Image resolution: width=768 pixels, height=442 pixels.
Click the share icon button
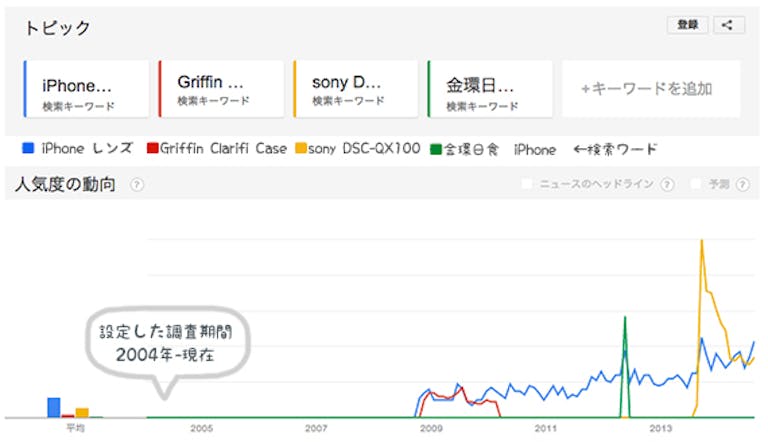pyautogui.click(x=728, y=25)
